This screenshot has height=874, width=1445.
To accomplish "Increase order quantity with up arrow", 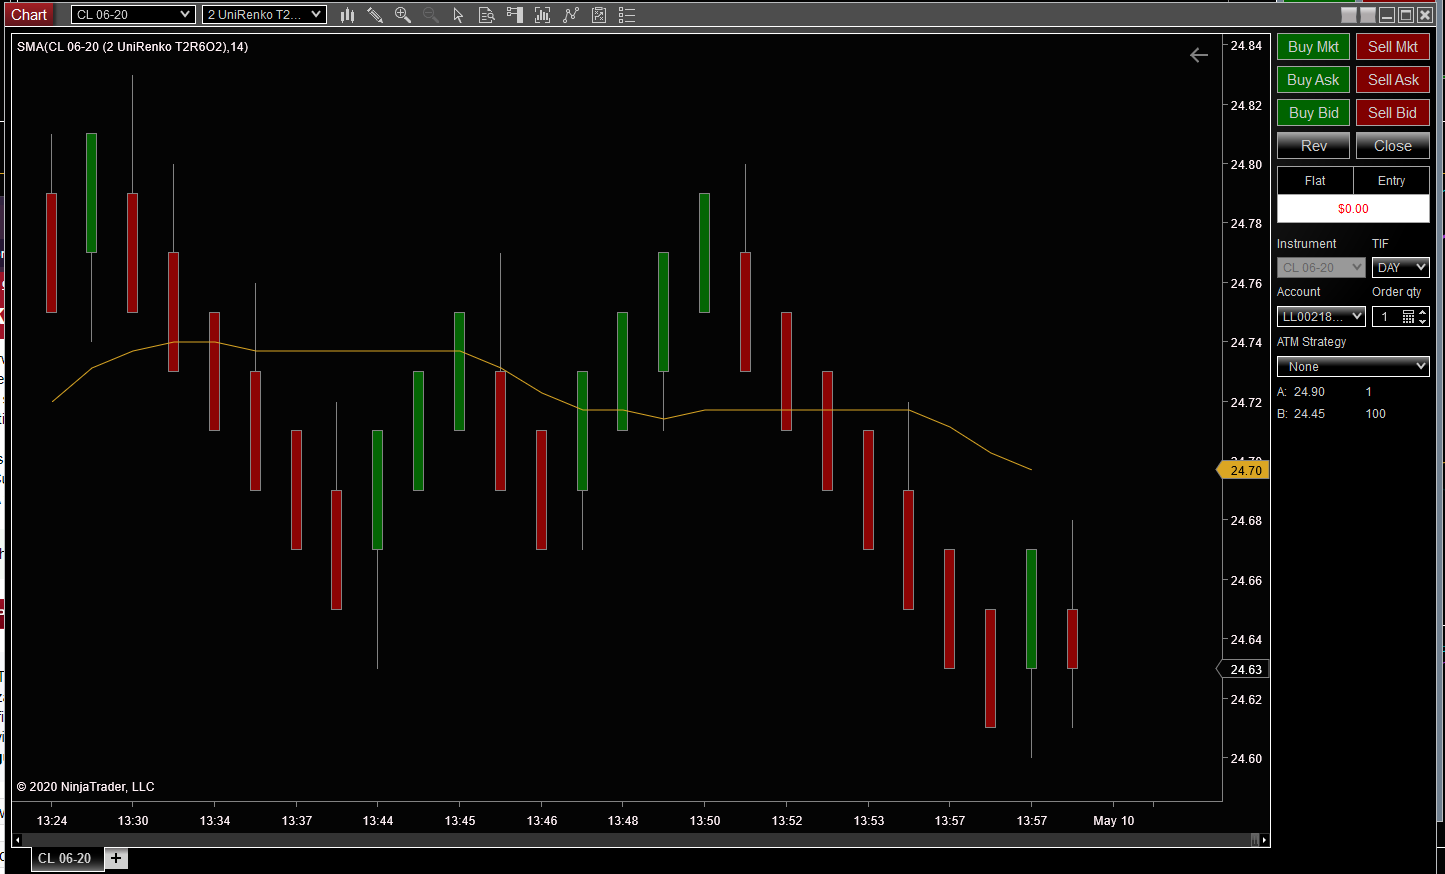I will [x=1423, y=312].
